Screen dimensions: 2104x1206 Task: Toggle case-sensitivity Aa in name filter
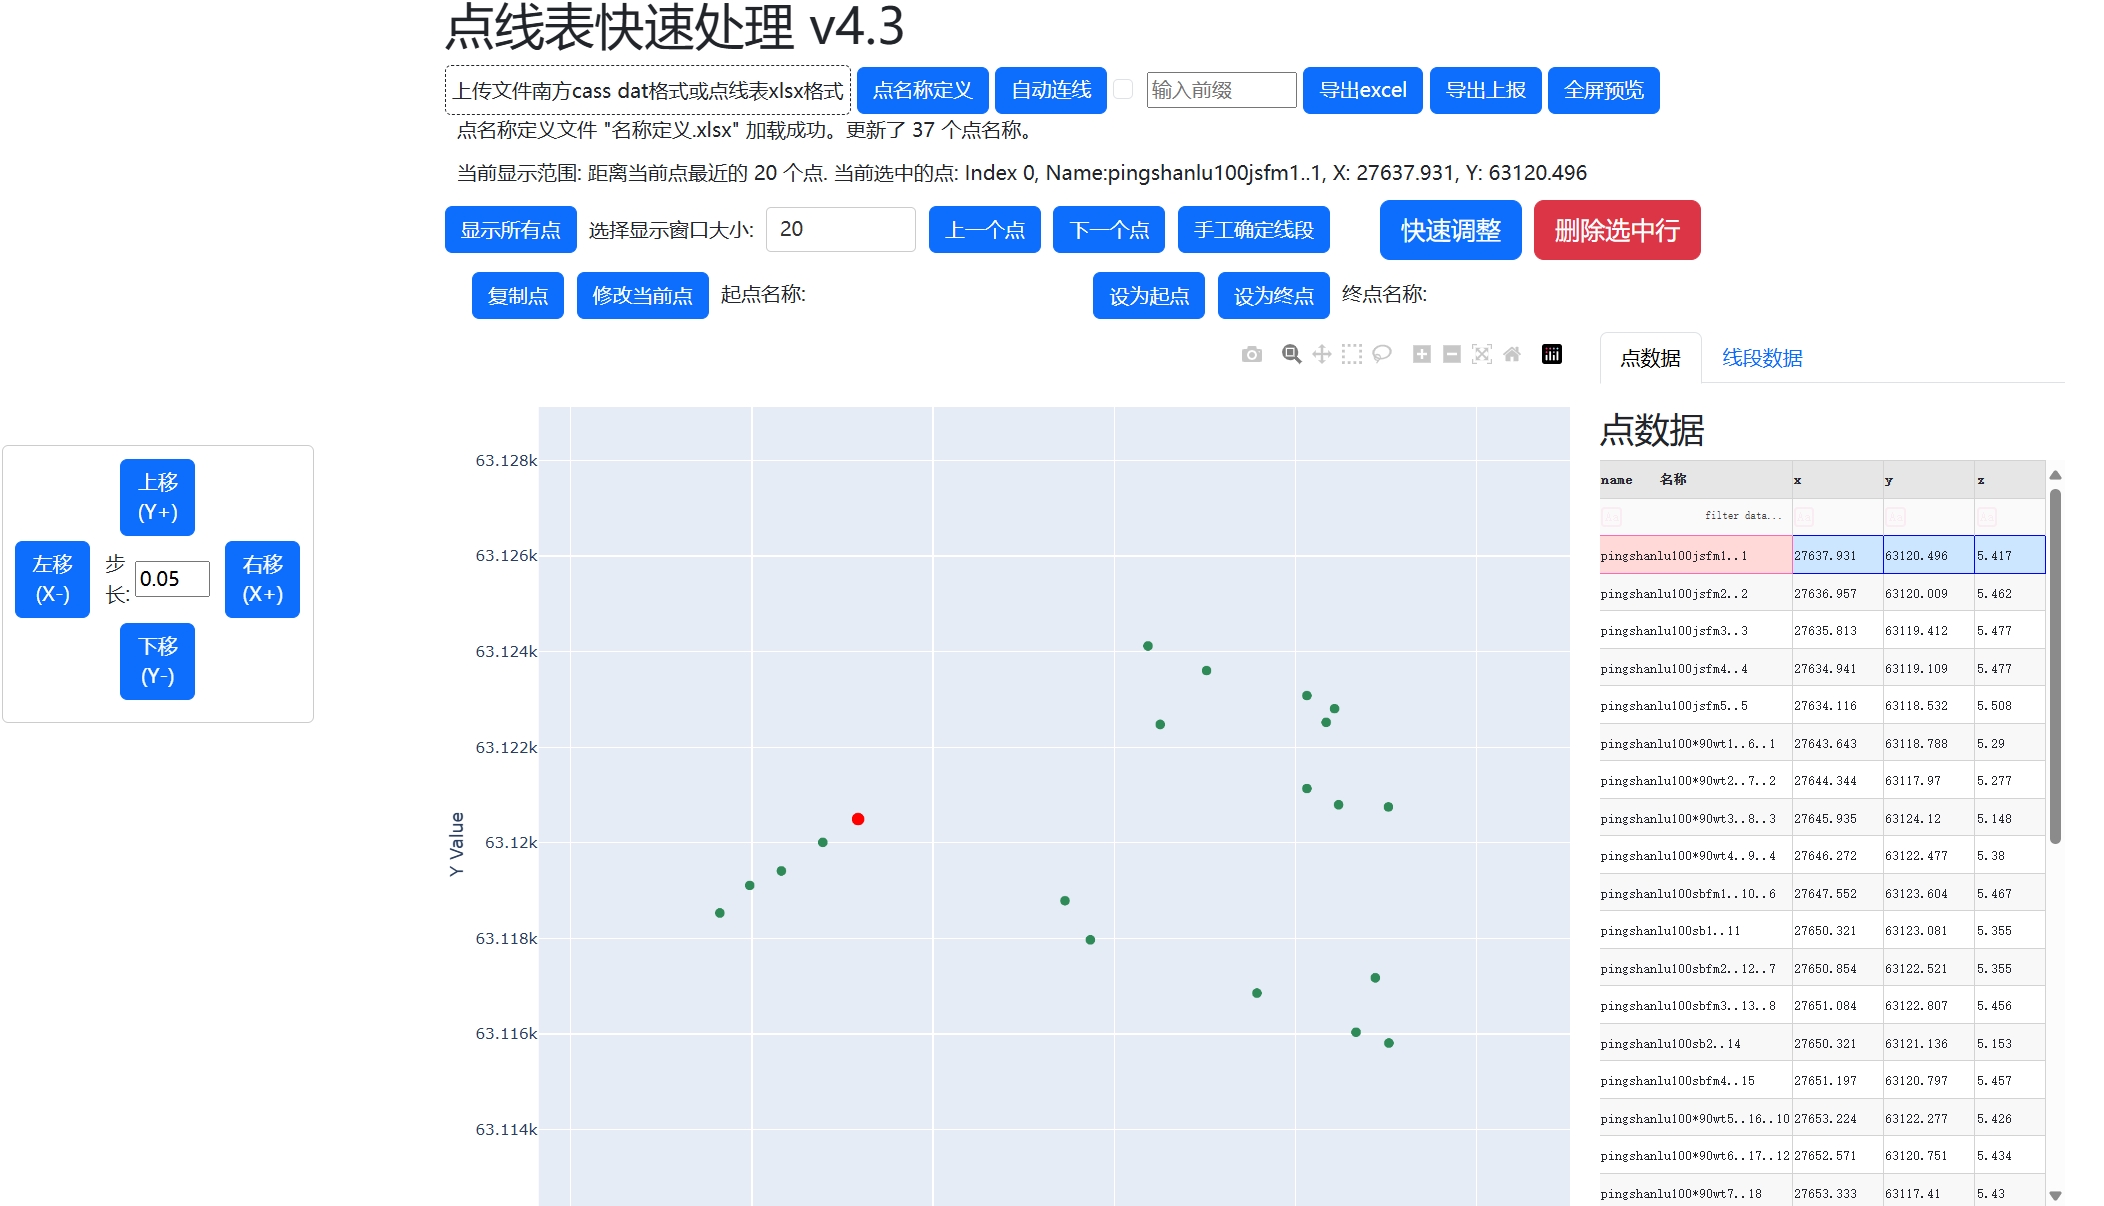(x=1611, y=517)
